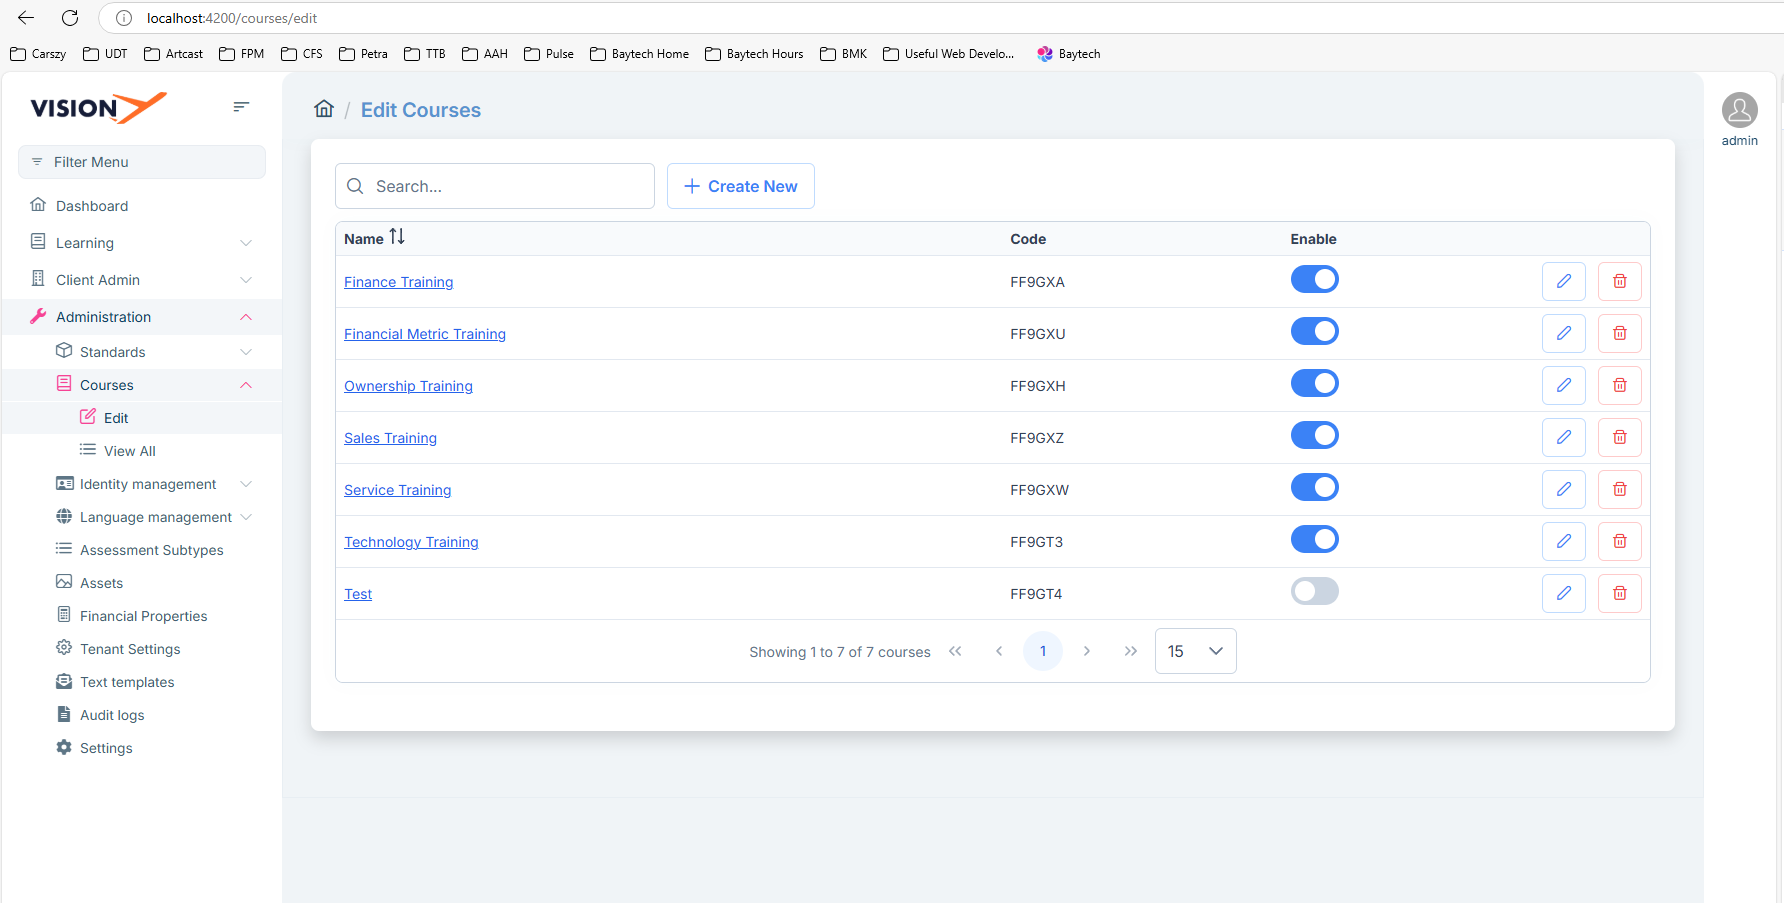
Task: Sort the table by the Name column arrows
Action: click(397, 237)
